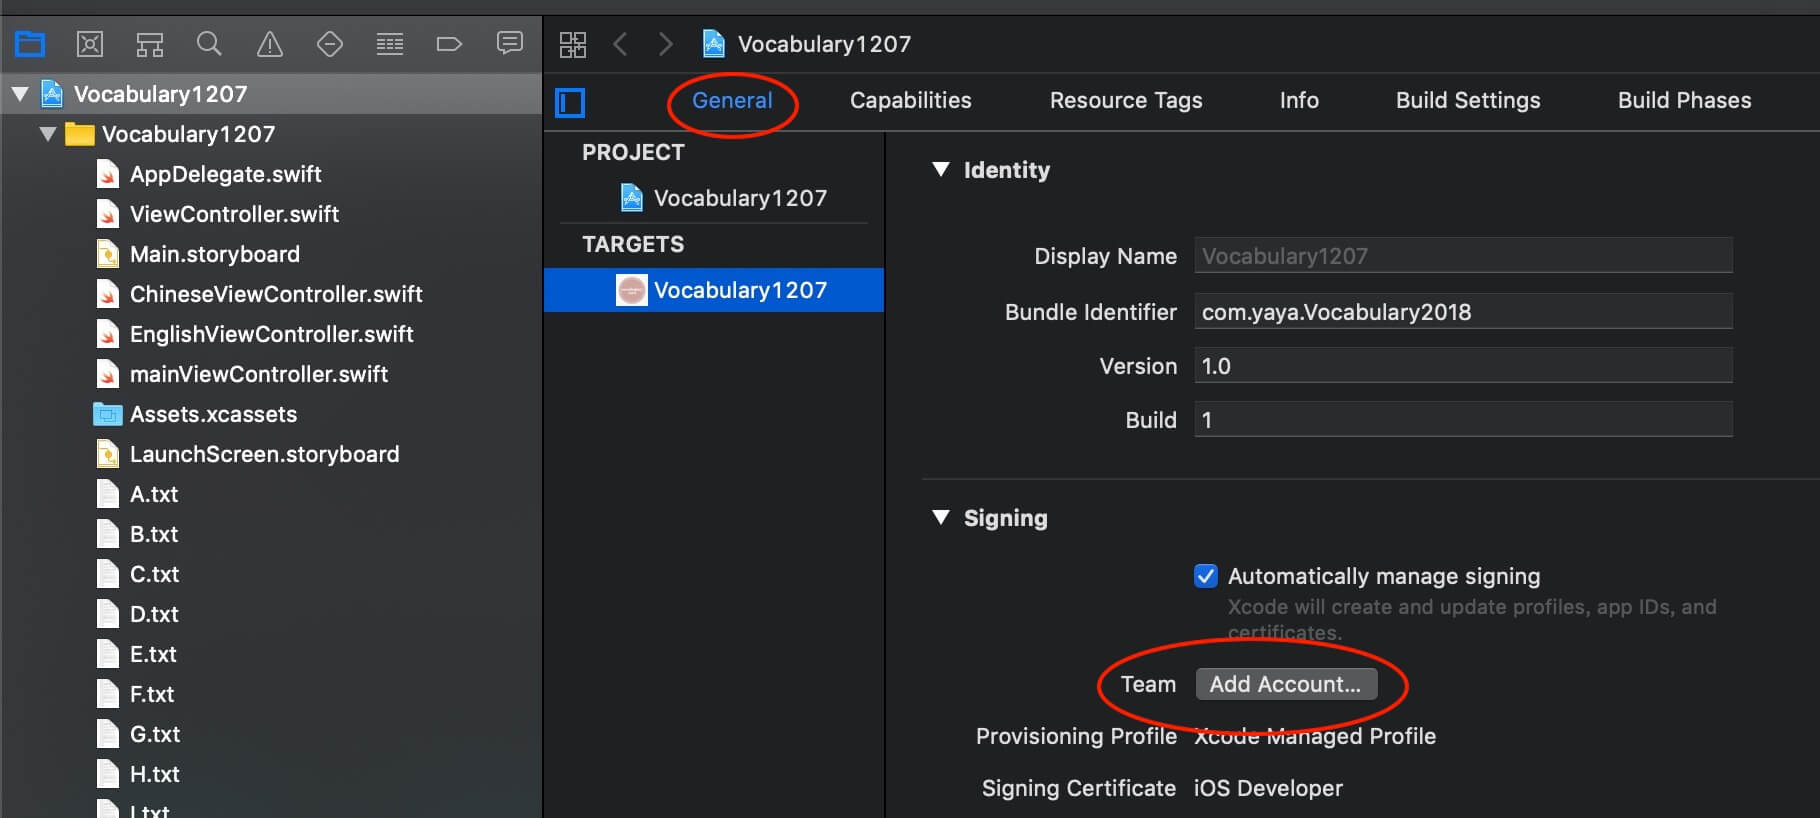
Task: Collapse the Identity section
Action: coord(941,170)
